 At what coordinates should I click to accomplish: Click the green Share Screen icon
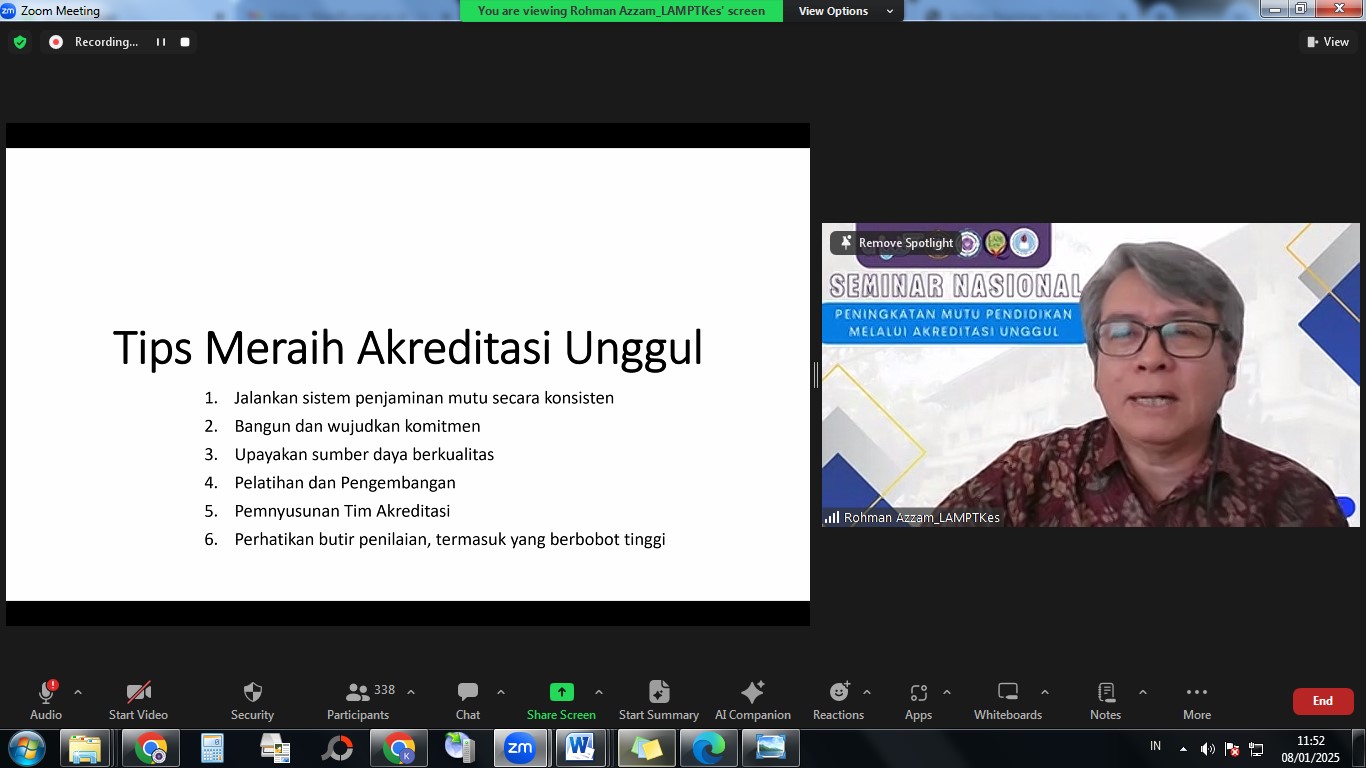click(x=561, y=693)
